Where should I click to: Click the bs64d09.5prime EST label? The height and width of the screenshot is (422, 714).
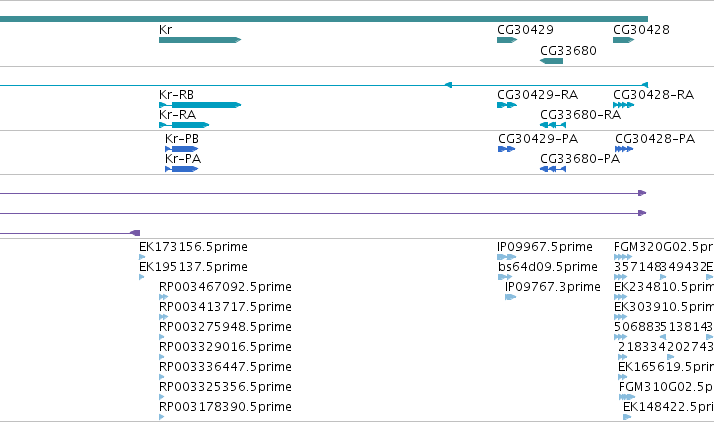pos(548,267)
